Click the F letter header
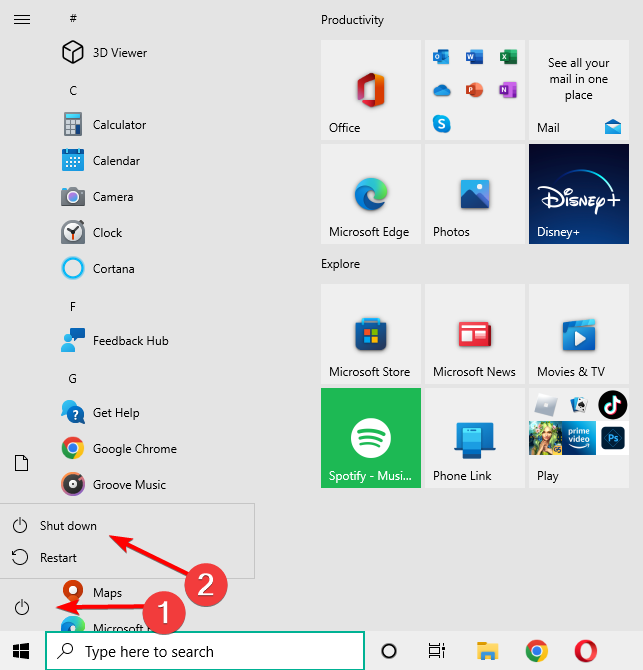This screenshot has width=643, height=670. click(x=73, y=306)
